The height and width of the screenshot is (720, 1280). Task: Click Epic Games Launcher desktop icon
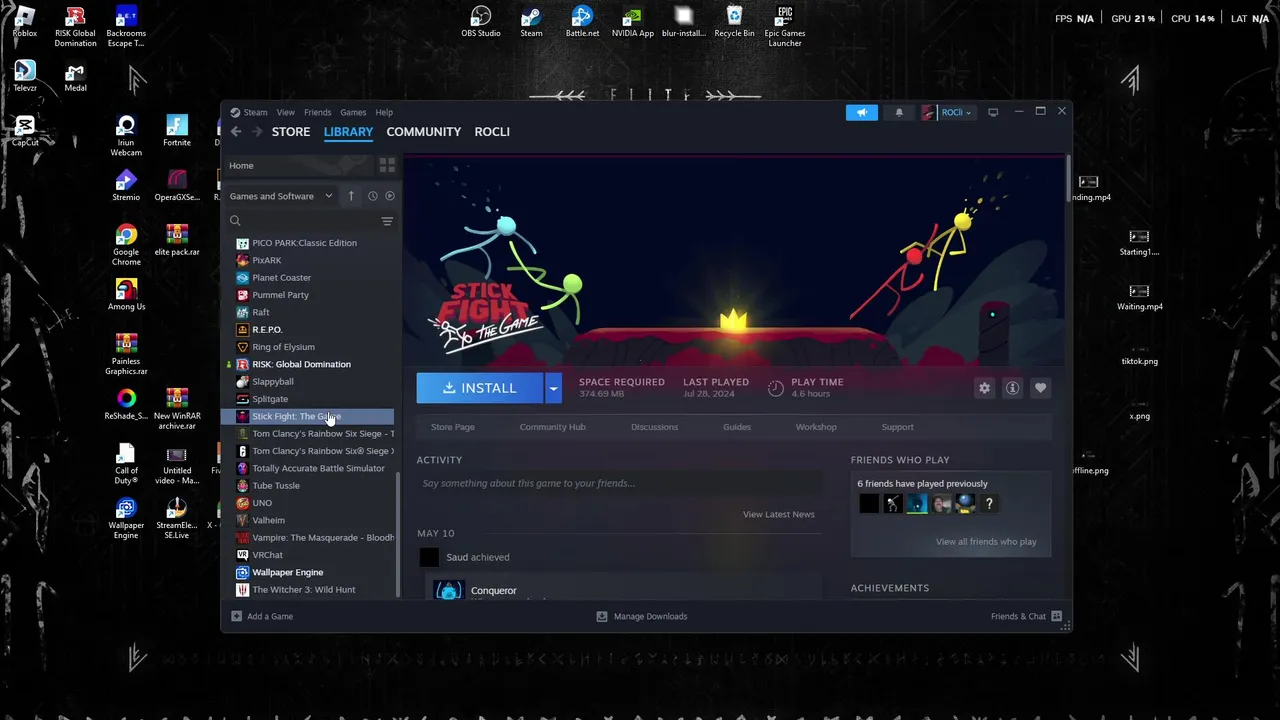pos(785,26)
